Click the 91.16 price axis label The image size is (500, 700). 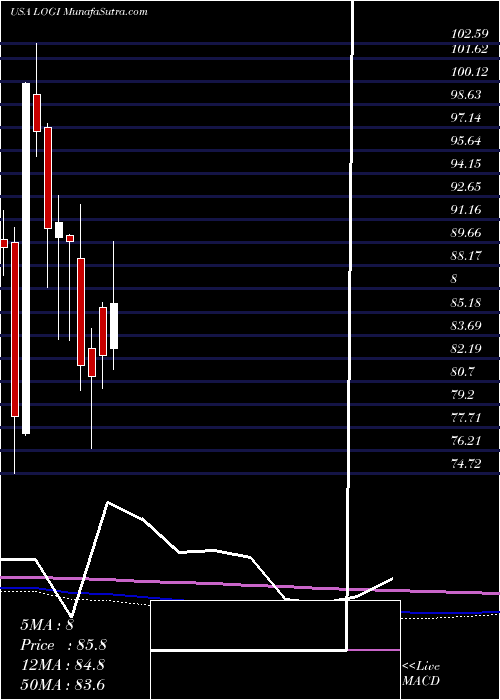(x=466, y=210)
